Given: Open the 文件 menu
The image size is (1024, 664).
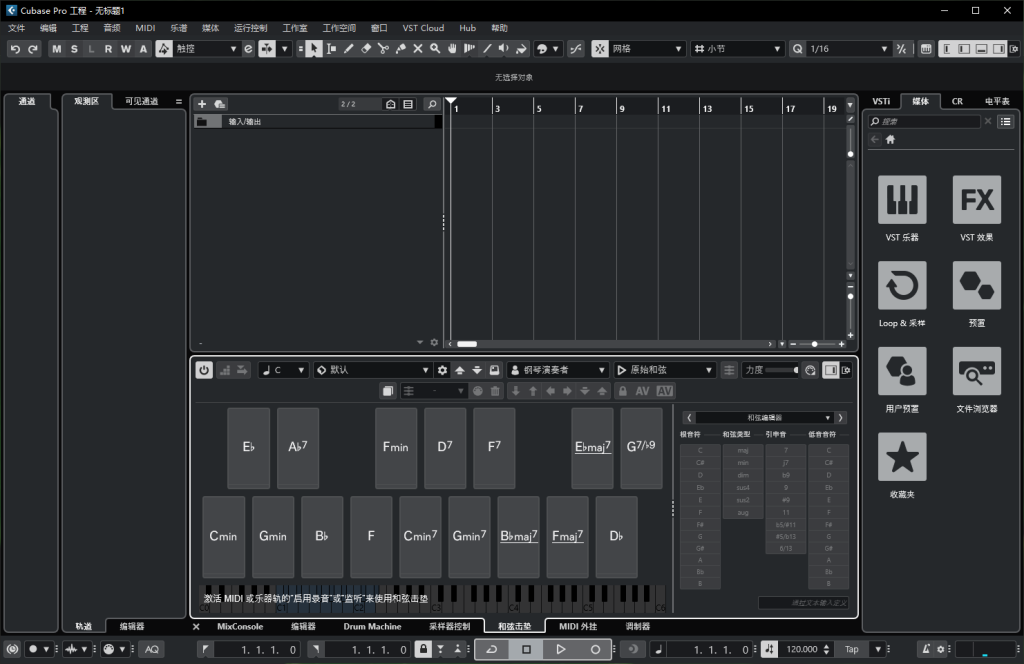Looking at the screenshot, I should click(16, 28).
